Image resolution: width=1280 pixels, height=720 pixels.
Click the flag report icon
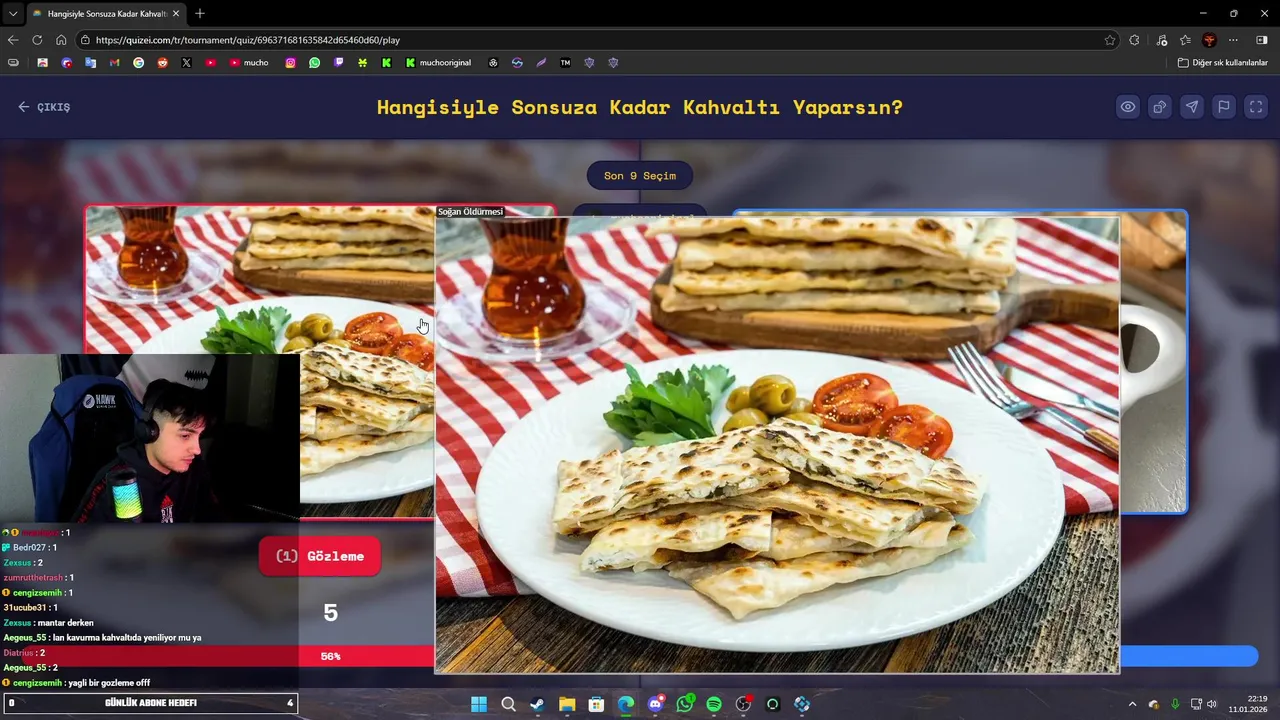pos(1223,107)
